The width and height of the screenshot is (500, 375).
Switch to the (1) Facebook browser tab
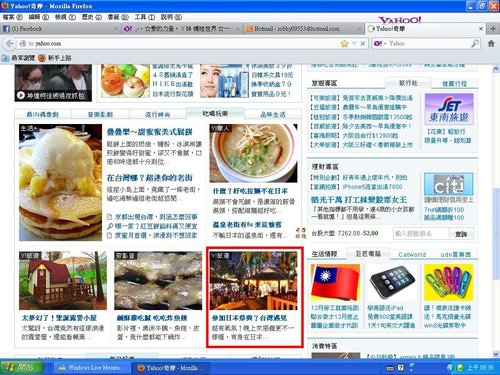pyautogui.click(x=60, y=29)
